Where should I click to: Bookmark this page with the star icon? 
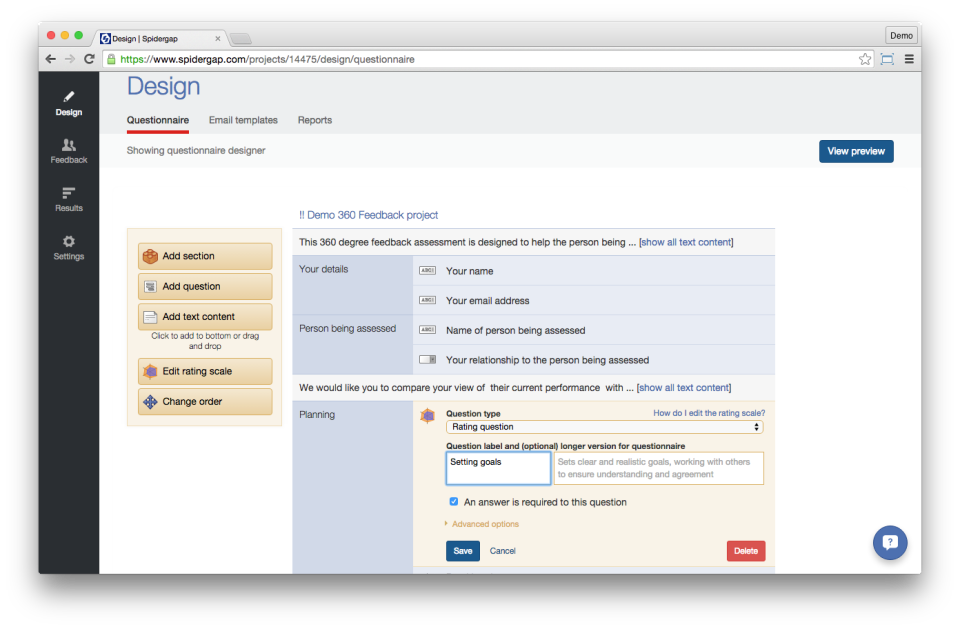tap(865, 59)
